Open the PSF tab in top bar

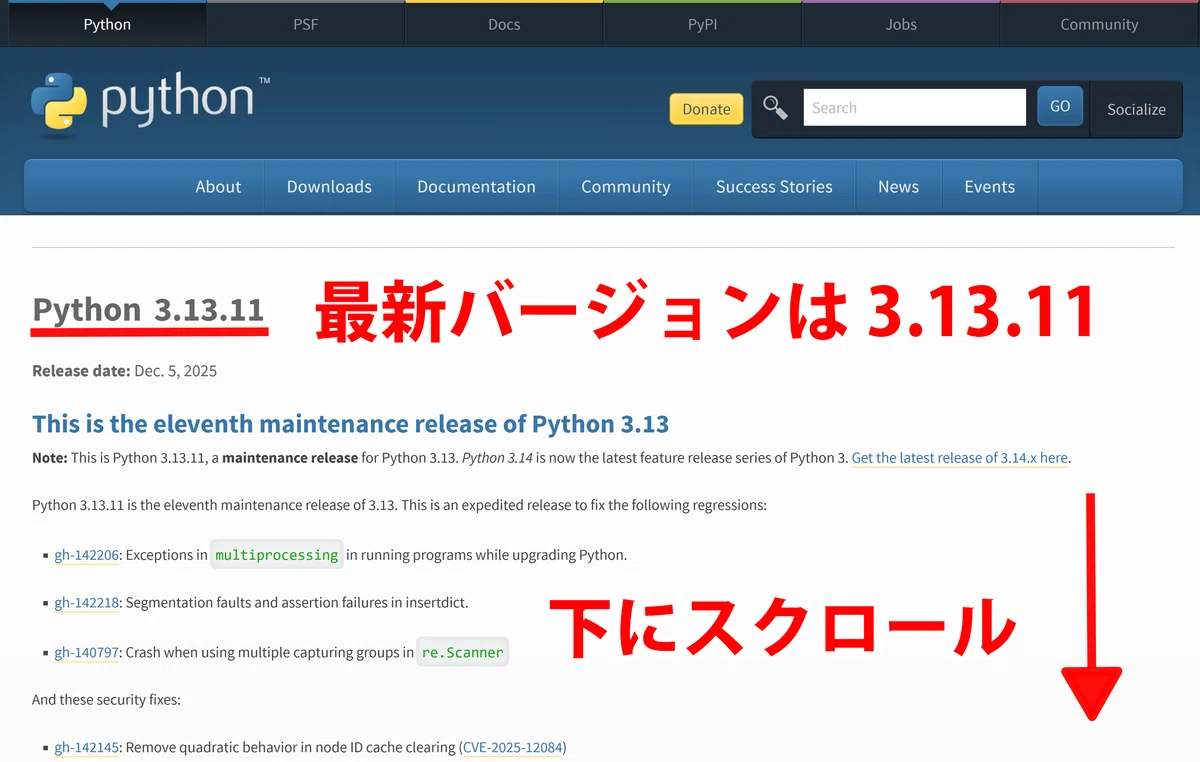(305, 24)
